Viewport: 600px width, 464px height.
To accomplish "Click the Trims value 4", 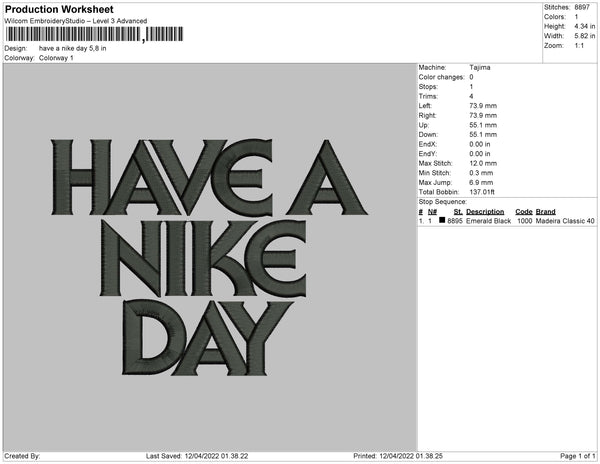I will click(x=471, y=96).
